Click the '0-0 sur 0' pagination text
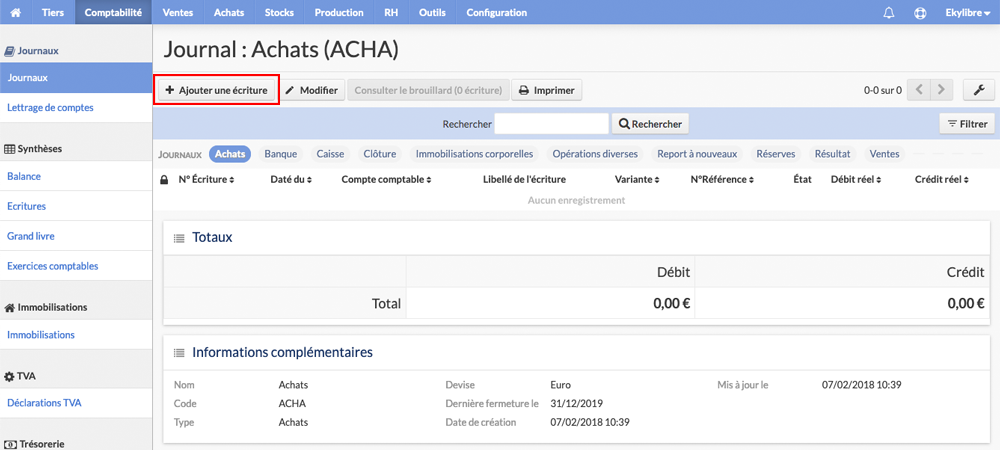1000x450 pixels. [883, 91]
